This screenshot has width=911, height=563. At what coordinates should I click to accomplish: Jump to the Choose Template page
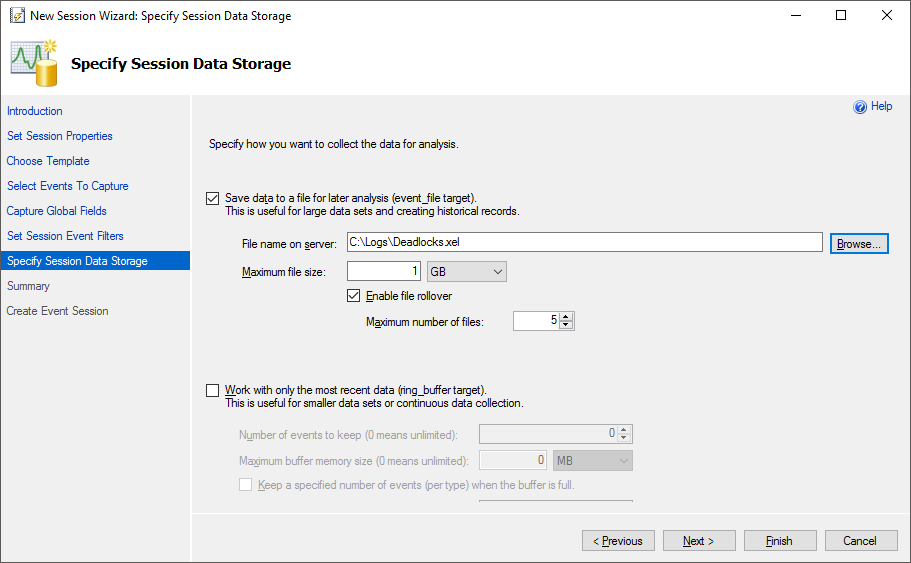coord(48,161)
